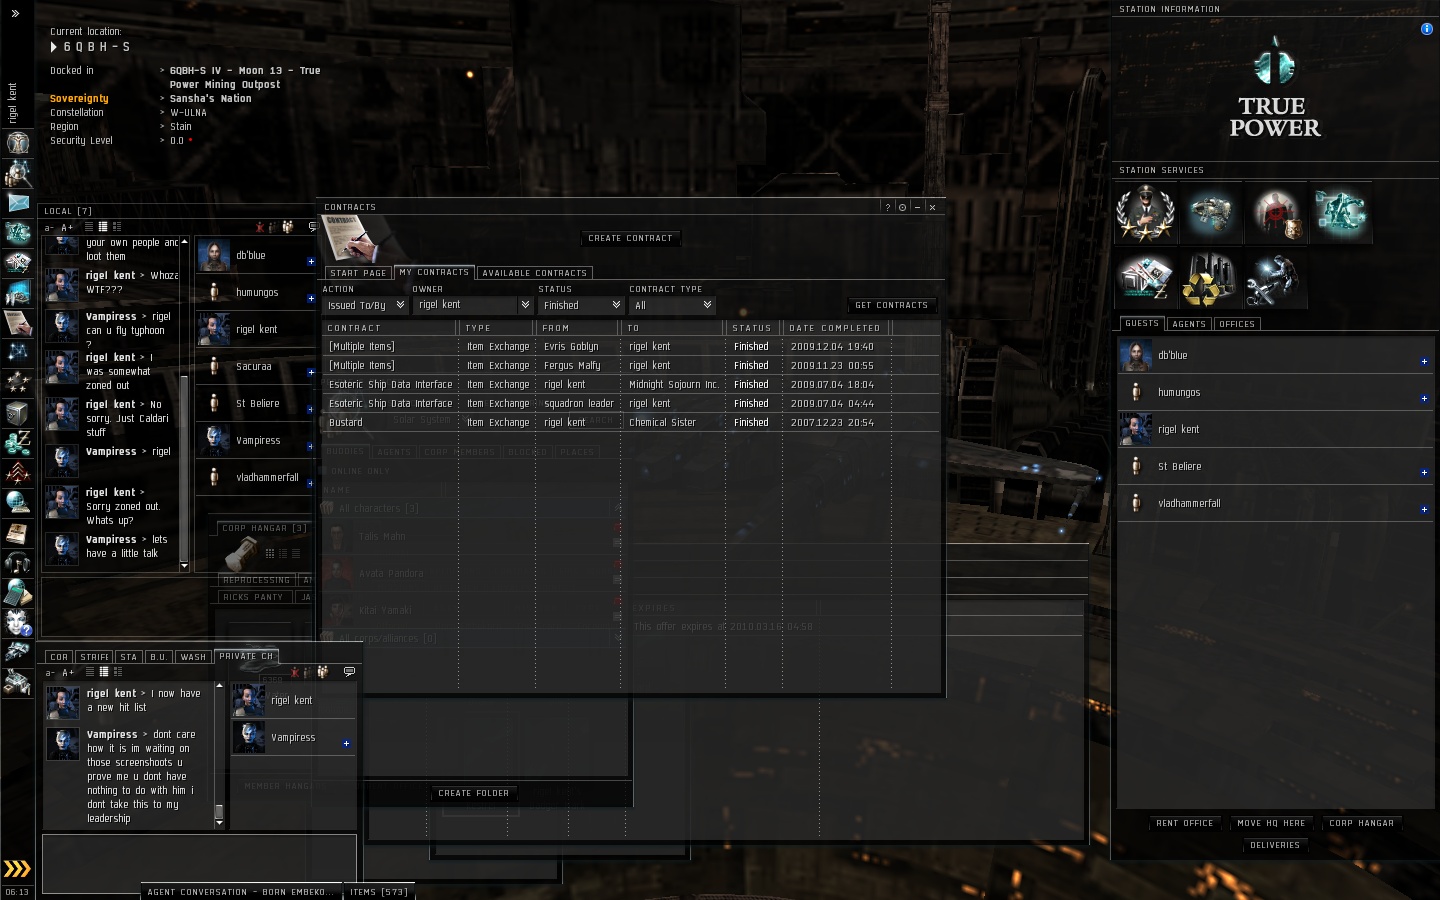
Task: Open the jukebox headphones icon
Action: (17, 562)
